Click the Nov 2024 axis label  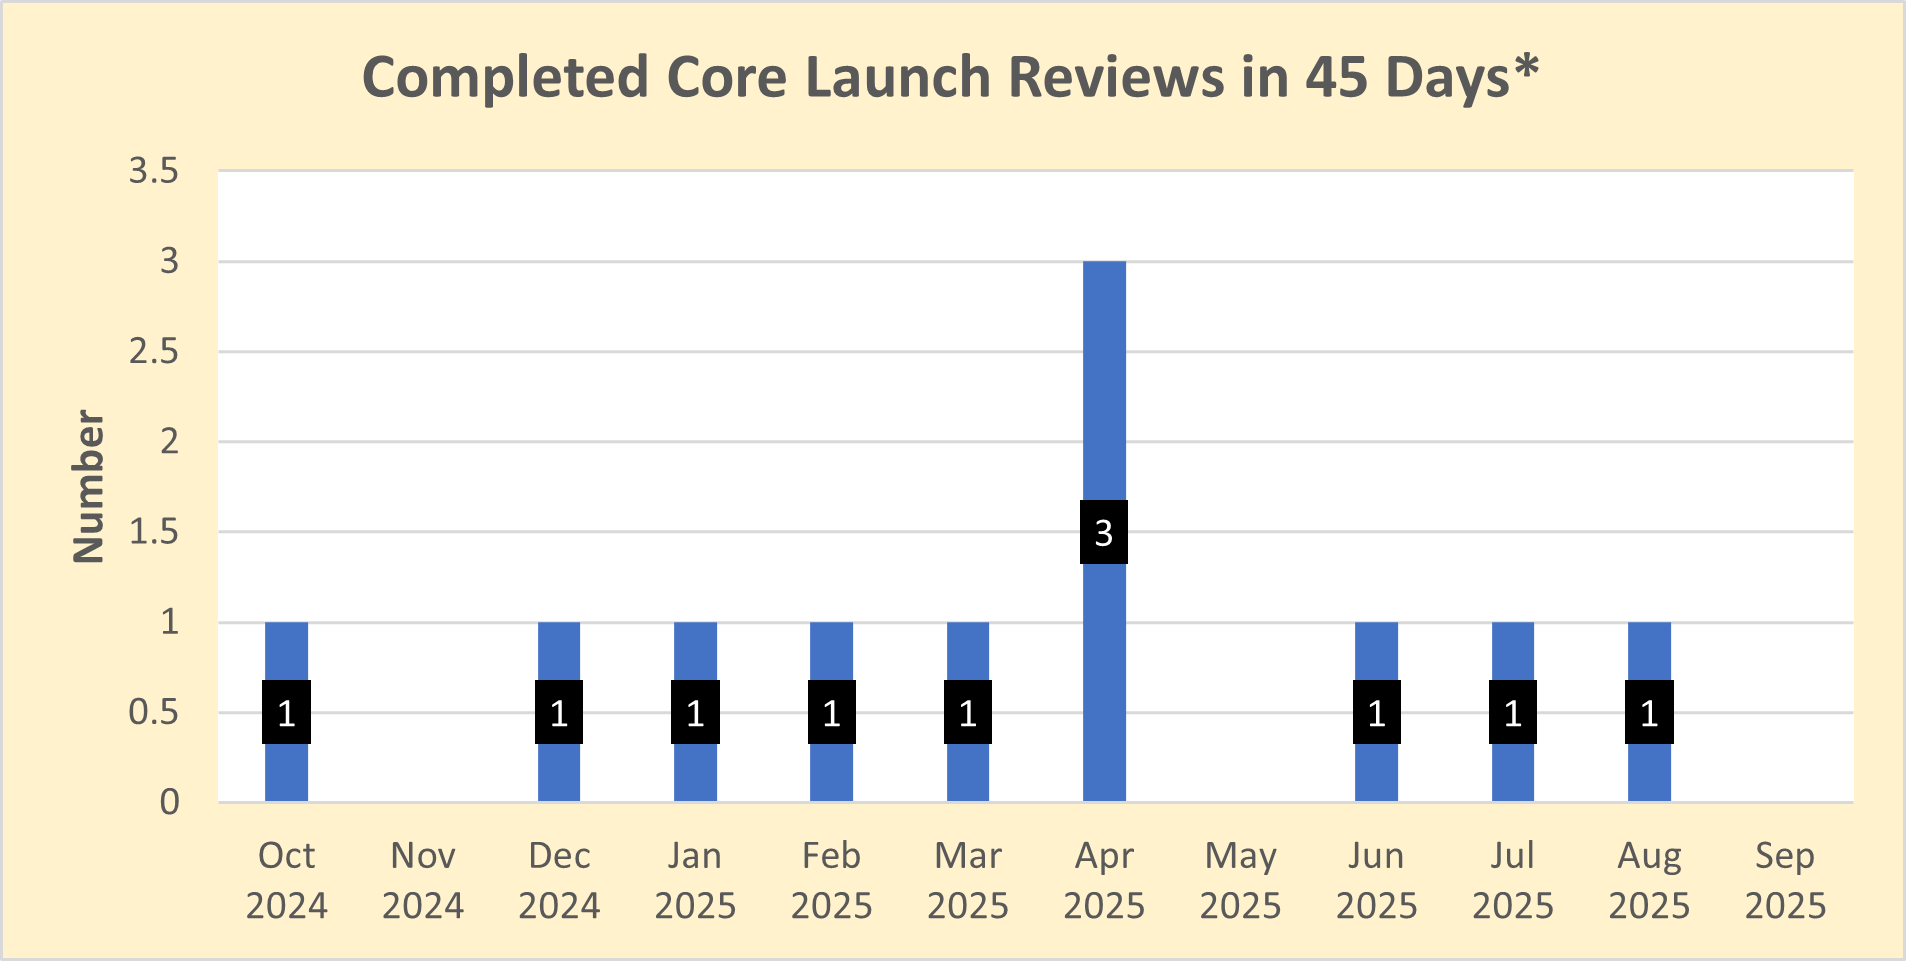[x=423, y=880]
